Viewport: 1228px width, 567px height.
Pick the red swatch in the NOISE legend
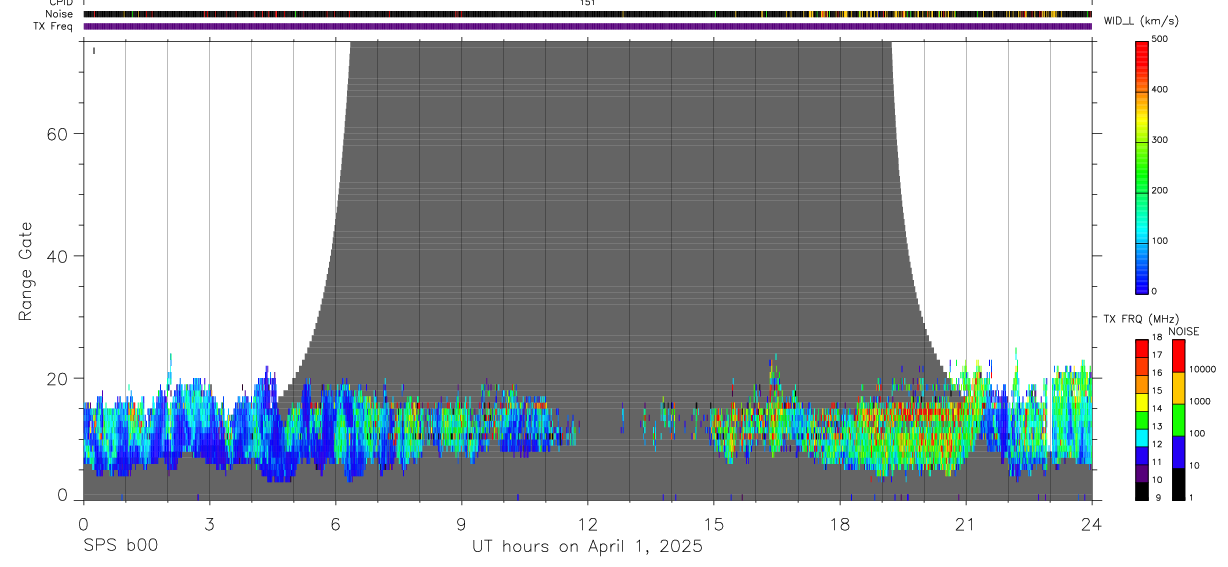click(x=1178, y=355)
